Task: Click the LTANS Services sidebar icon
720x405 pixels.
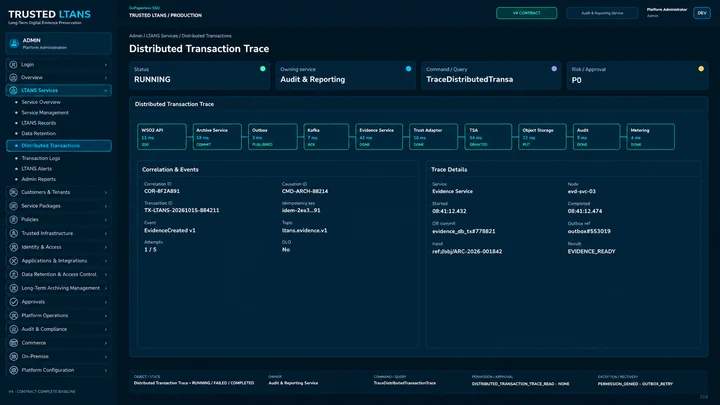Action: [13, 90]
